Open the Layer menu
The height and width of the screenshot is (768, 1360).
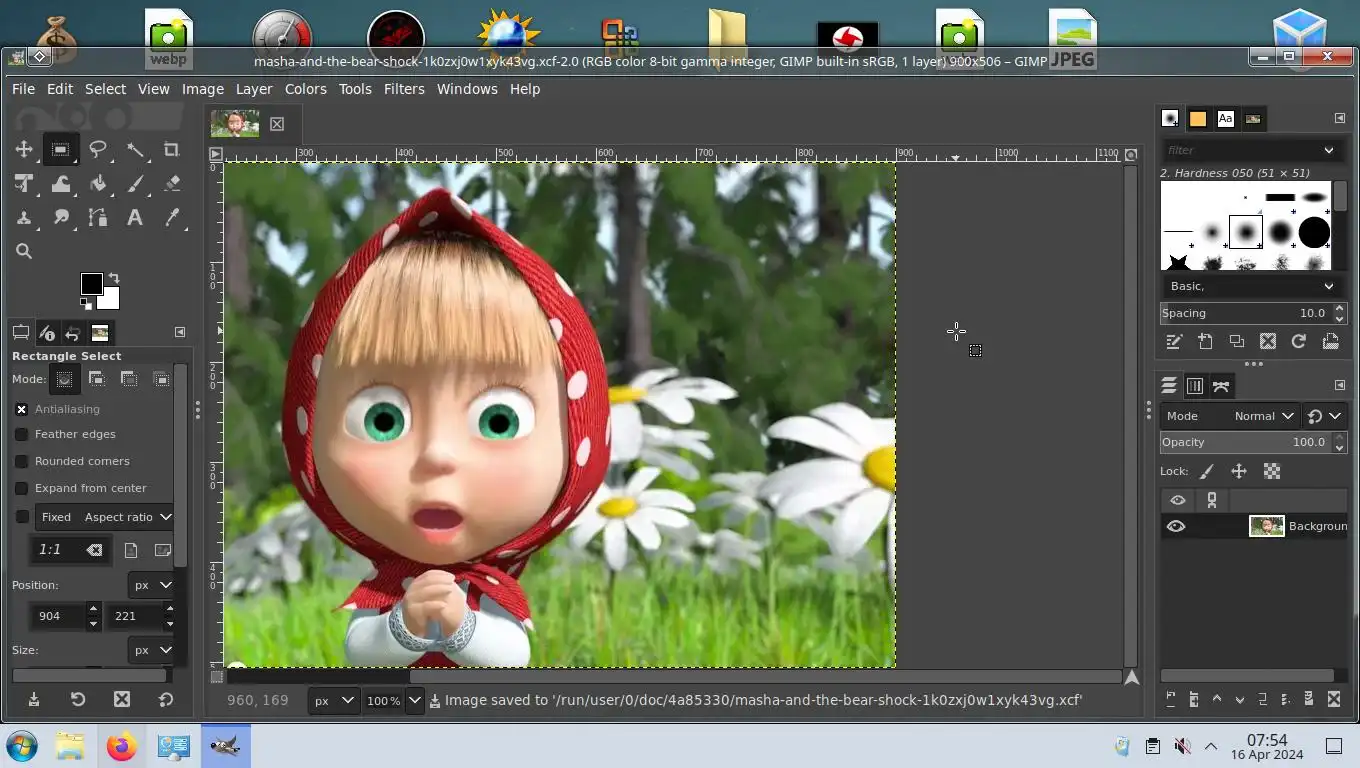[254, 89]
